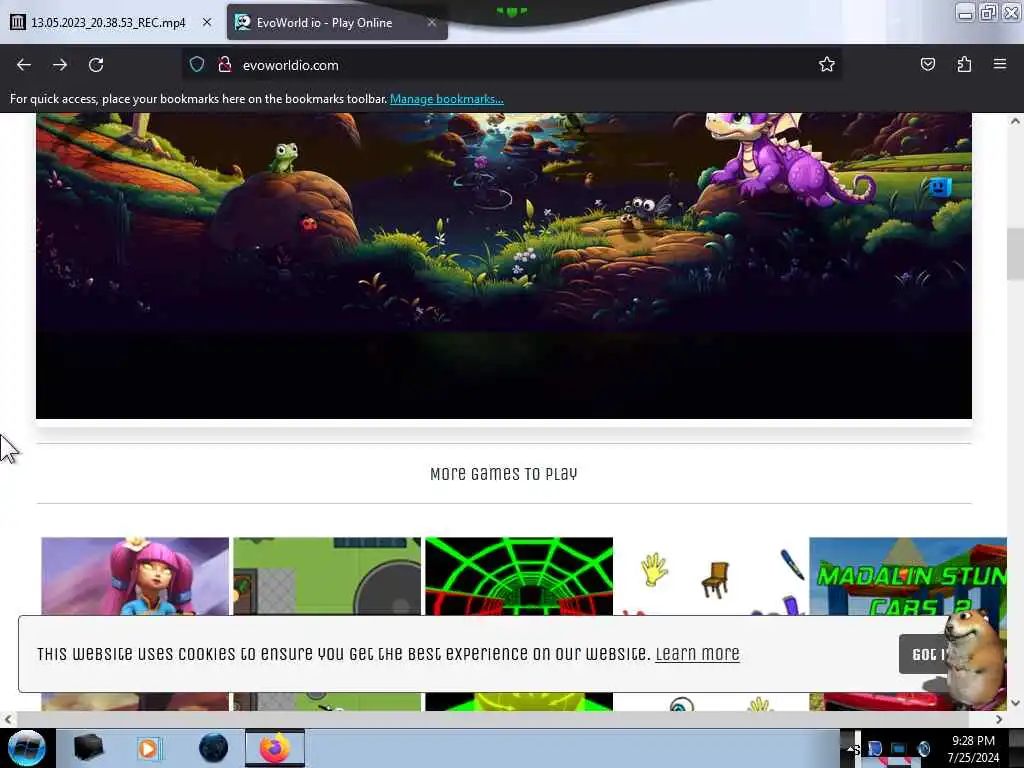Open the green top-down game thumbnail
Viewport: 1024px width, 768px height.
327,576
